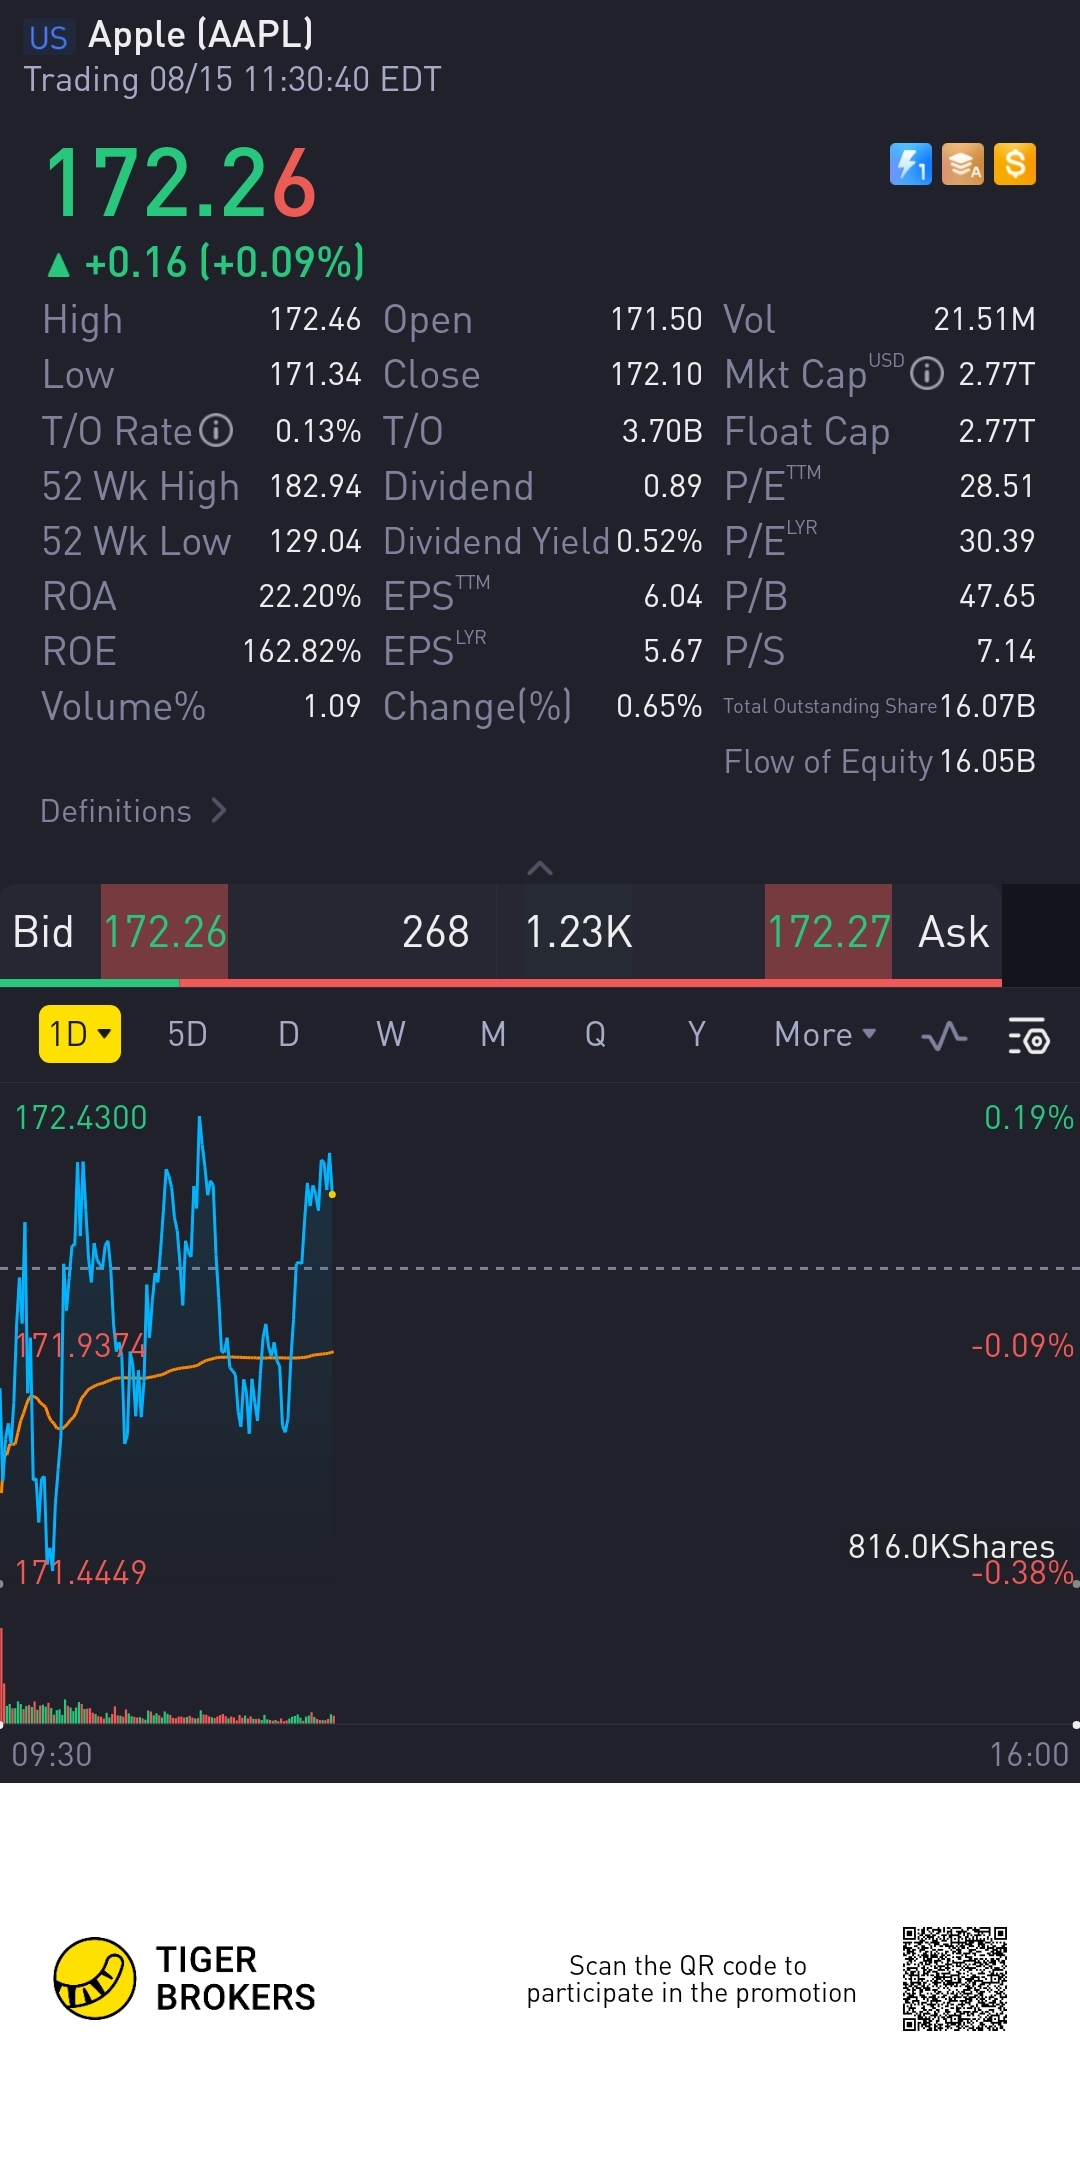Tap the P/S value 7.14
This screenshot has height=2175, width=1080.
click(1006, 651)
